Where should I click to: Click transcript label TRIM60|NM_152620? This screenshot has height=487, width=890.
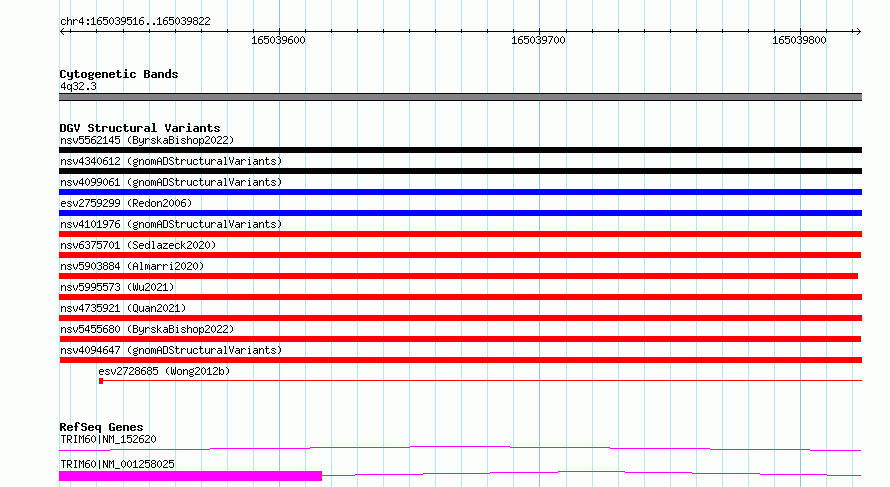point(108,439)
